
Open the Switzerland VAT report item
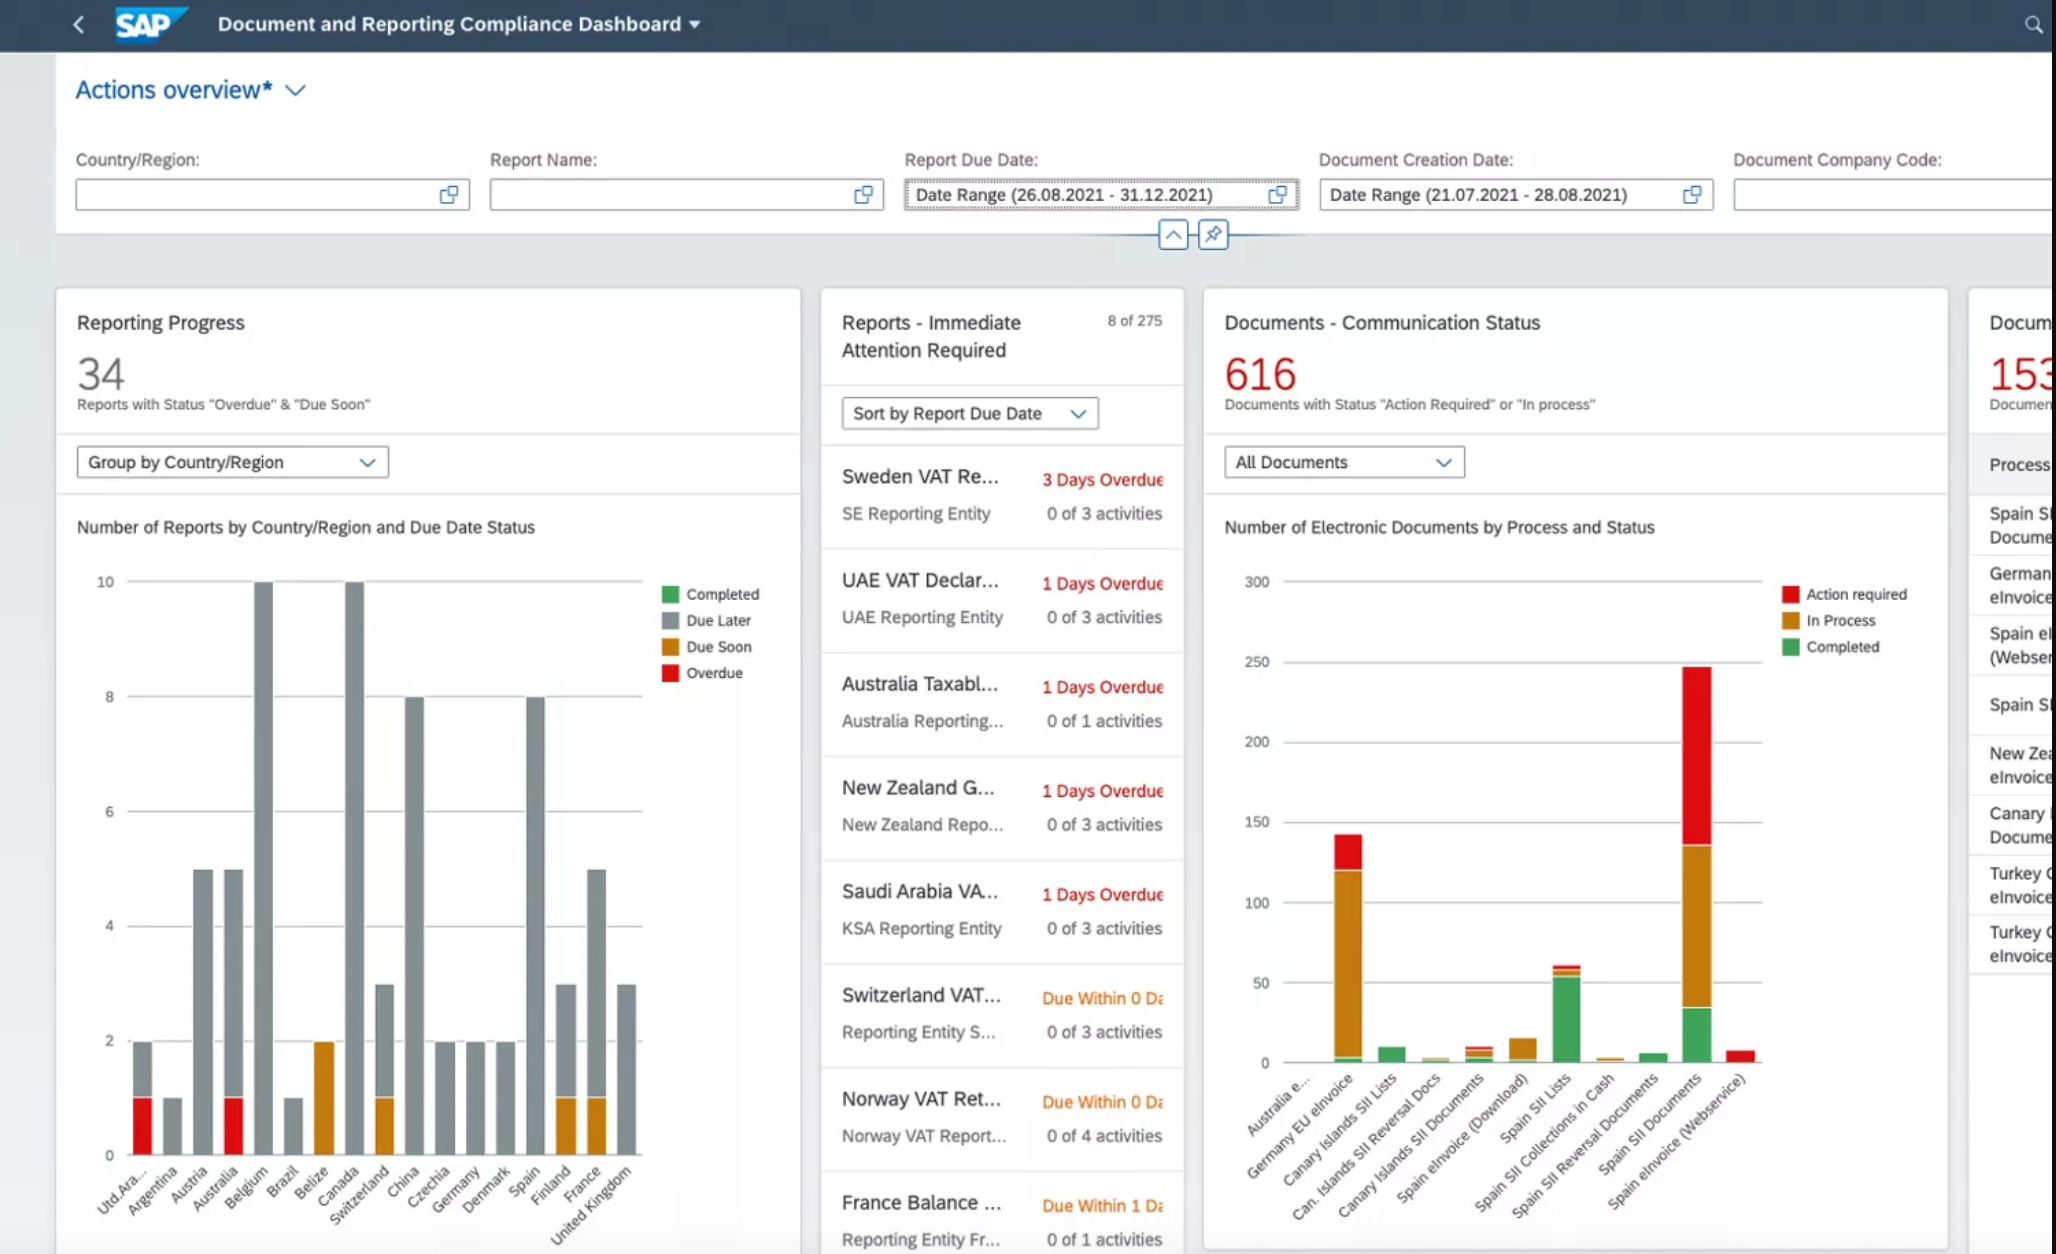click(1002, 1015)
